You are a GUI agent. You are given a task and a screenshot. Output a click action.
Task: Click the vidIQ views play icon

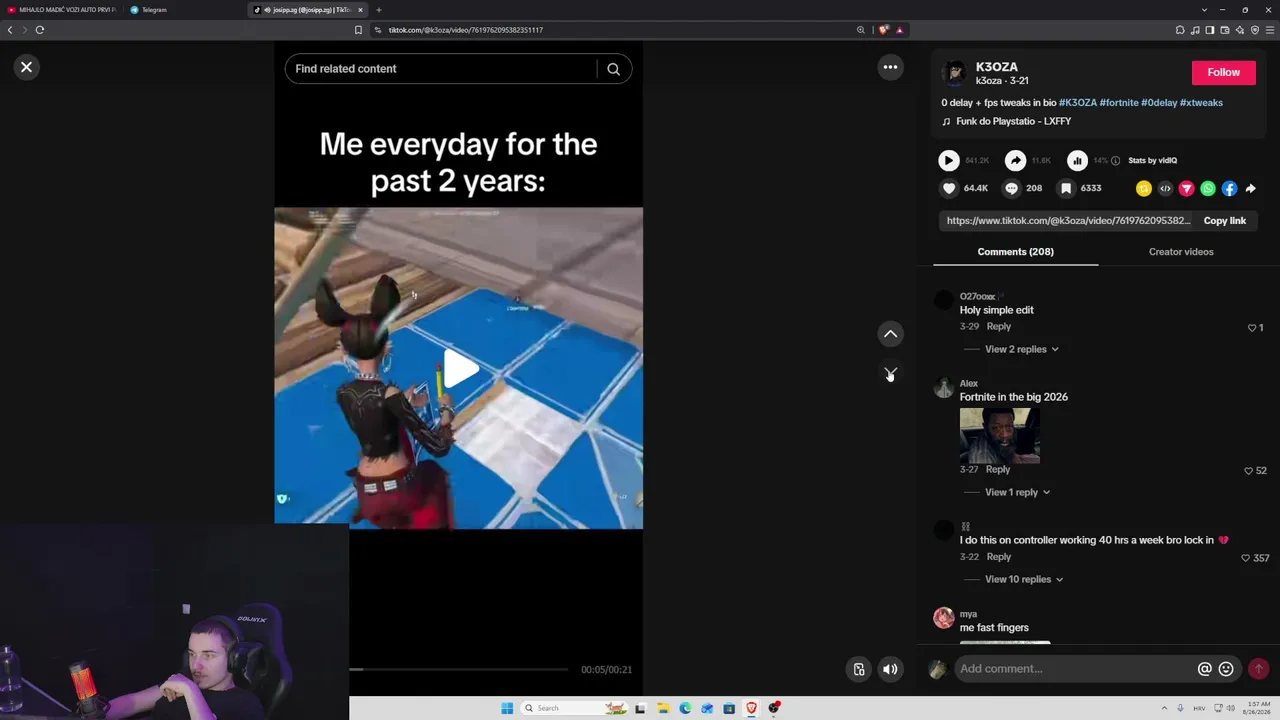pos(949,160)
